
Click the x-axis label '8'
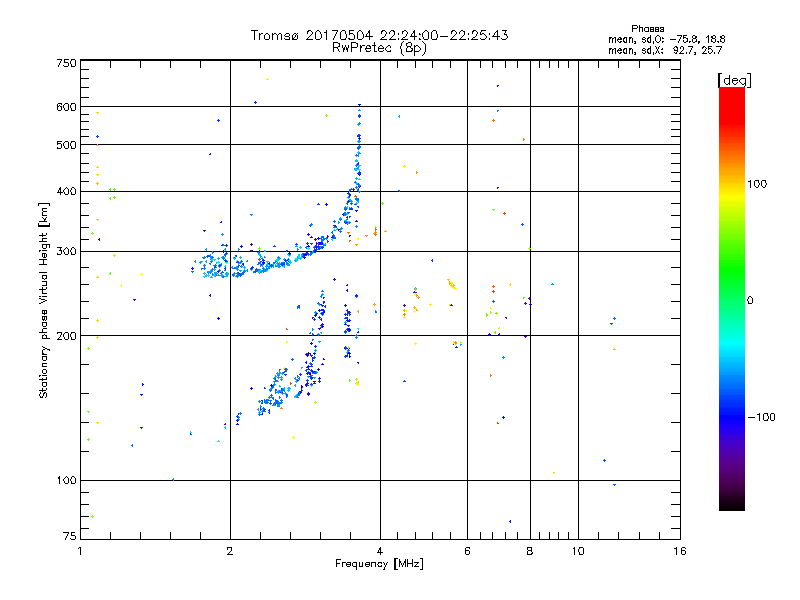(x=530, y=551)
